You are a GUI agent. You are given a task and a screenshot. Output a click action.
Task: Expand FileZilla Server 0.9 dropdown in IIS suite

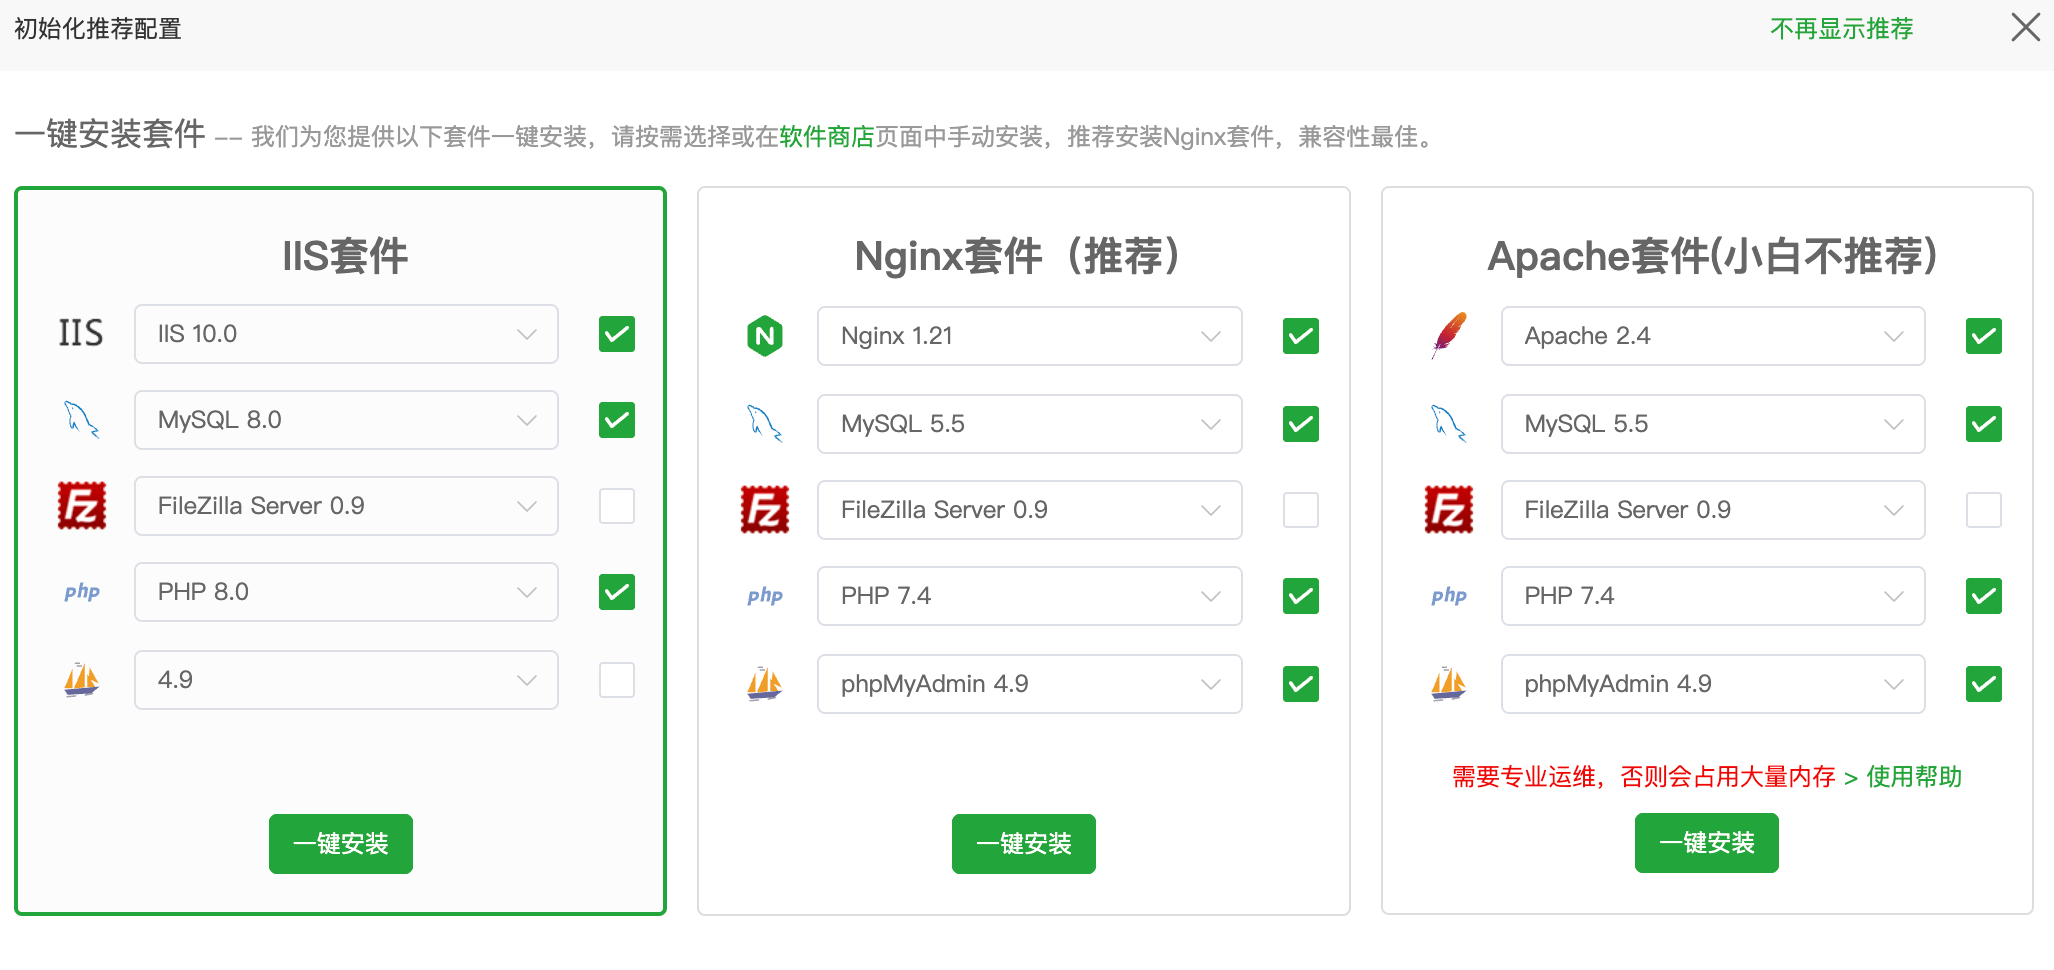pos(346,506)
